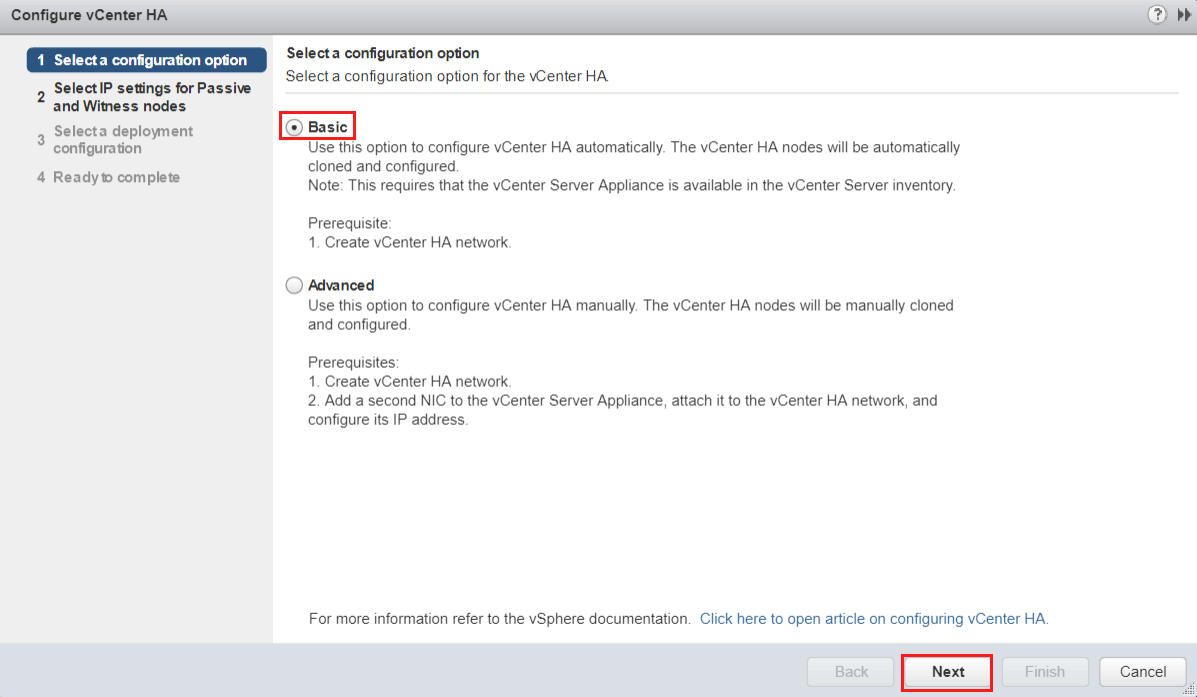The height and width of the screenshot is (697, 1197).
Task: Click the Advanced 'Prerequisites:' label text
Action: click(353, 363)
